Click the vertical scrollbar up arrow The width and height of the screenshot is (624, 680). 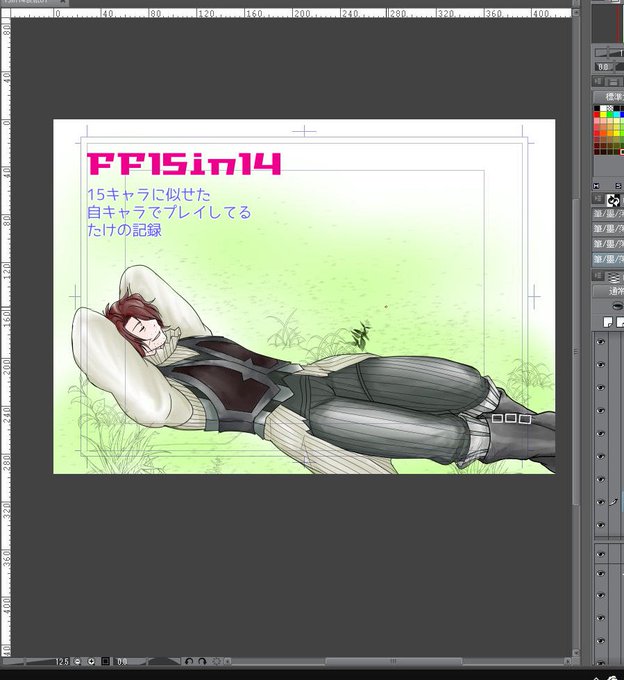(x=575, y=13)
